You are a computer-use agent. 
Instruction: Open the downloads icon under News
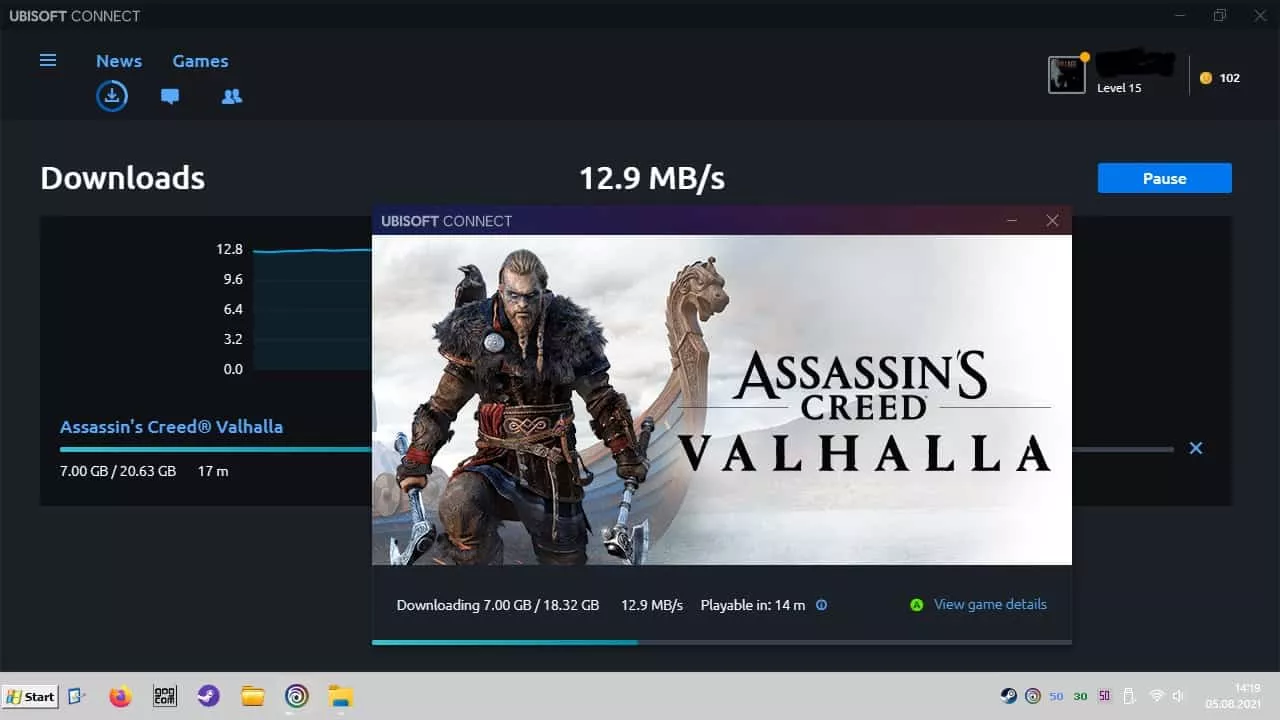click(112, 96)
